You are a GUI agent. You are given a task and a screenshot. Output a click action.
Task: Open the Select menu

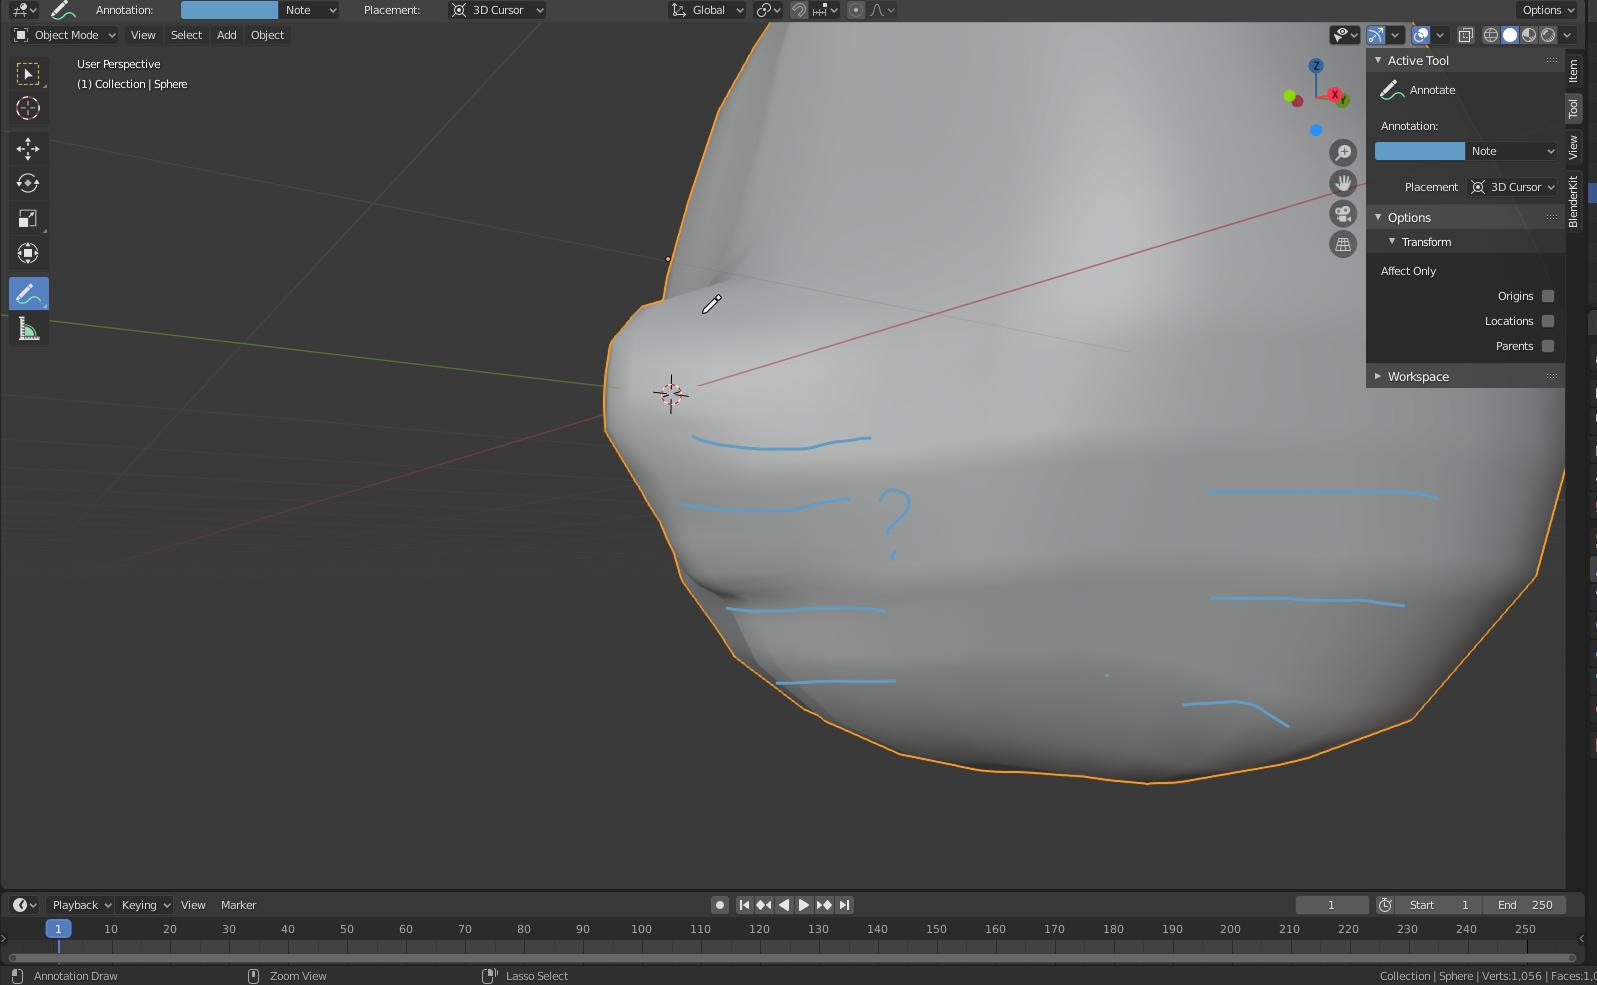point(186,35)
